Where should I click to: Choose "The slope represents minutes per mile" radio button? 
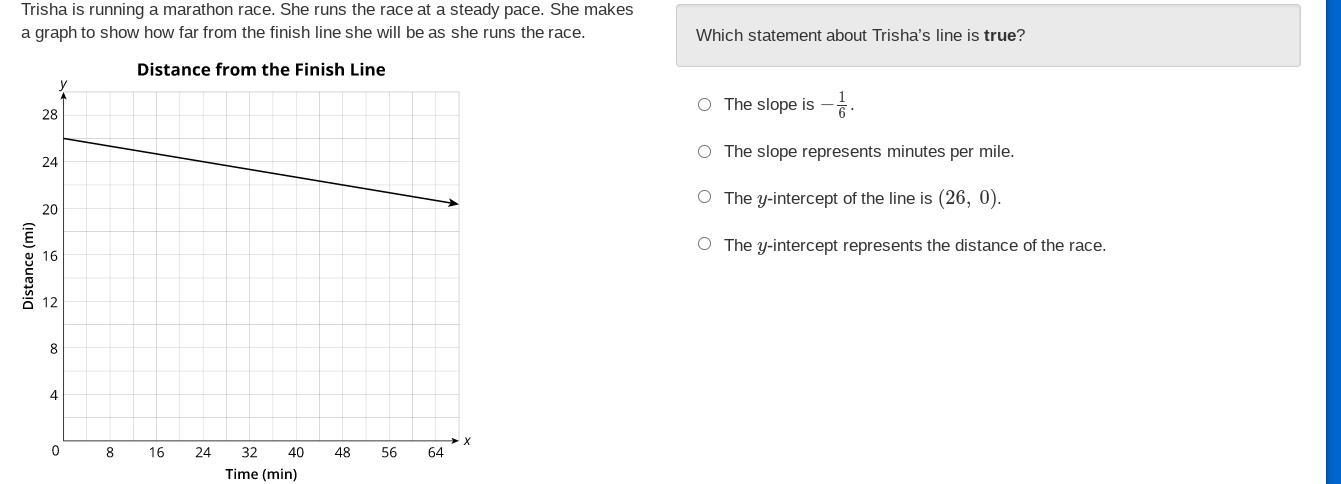tap(705, 152)
